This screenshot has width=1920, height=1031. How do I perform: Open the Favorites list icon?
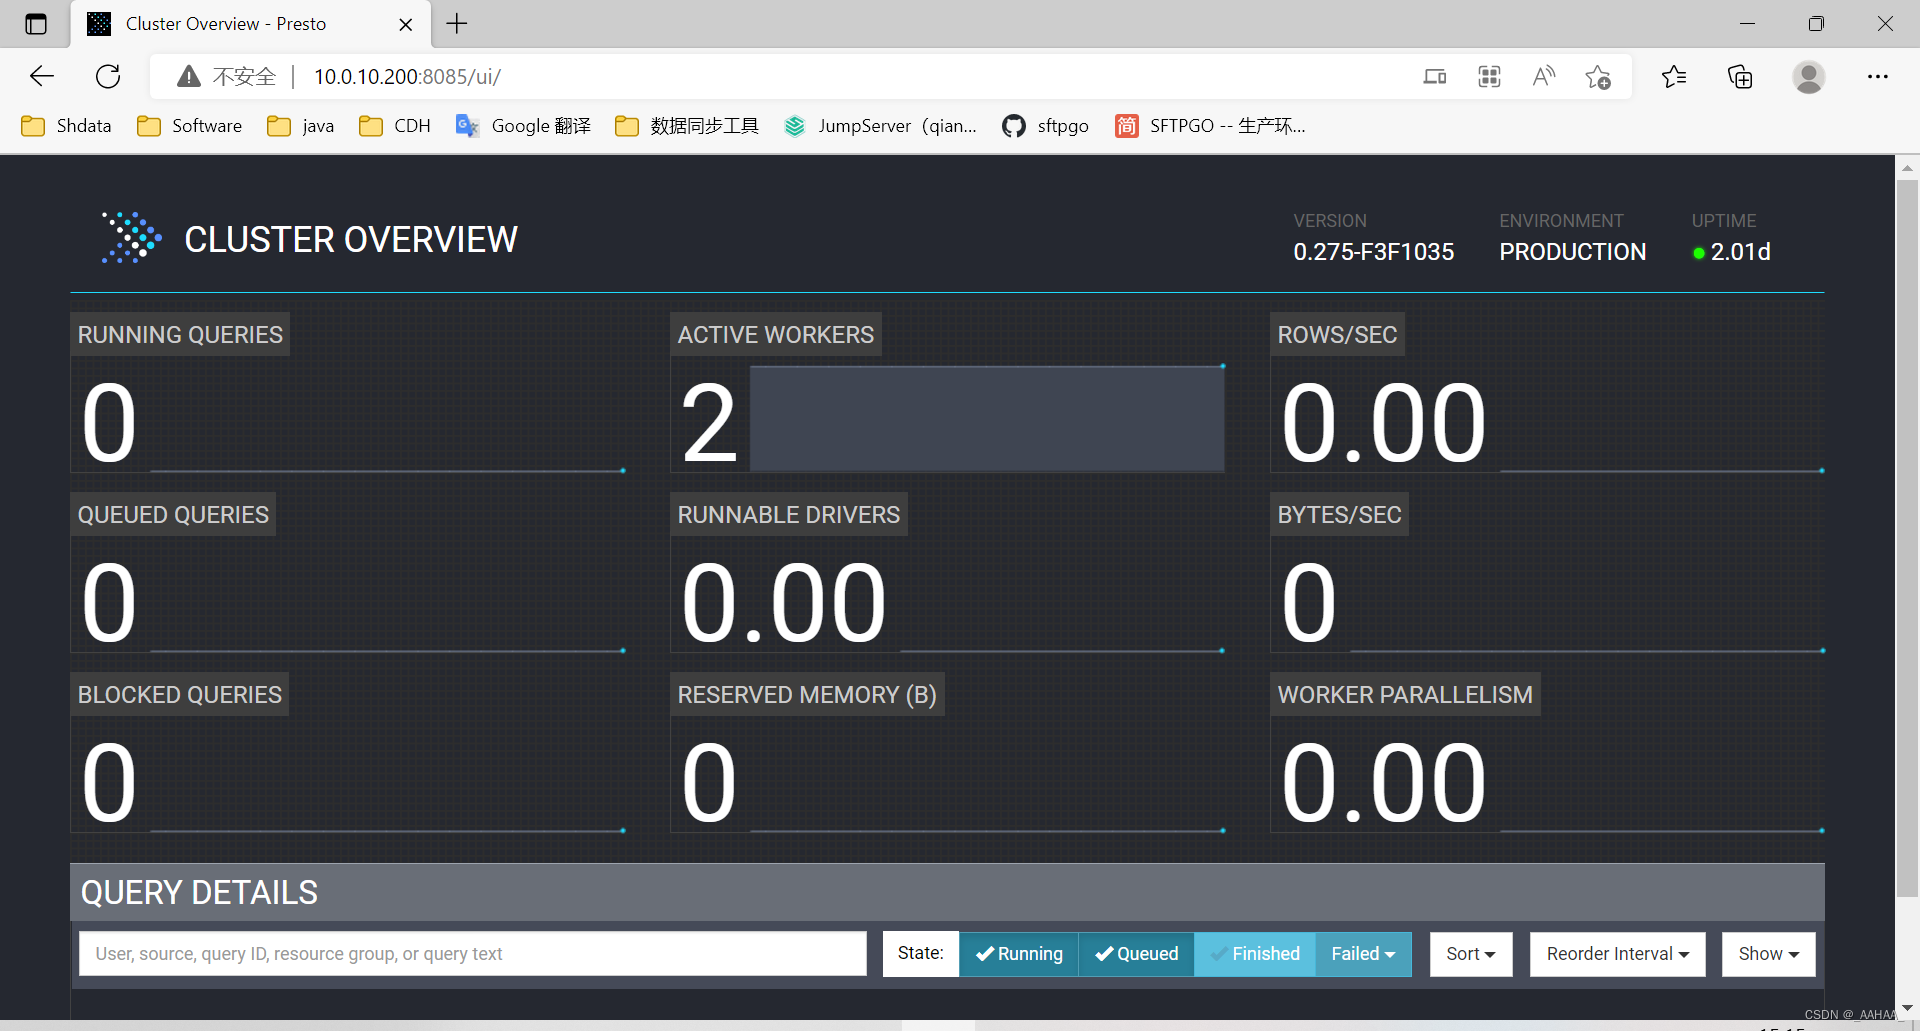click(x=1674, y=76)
